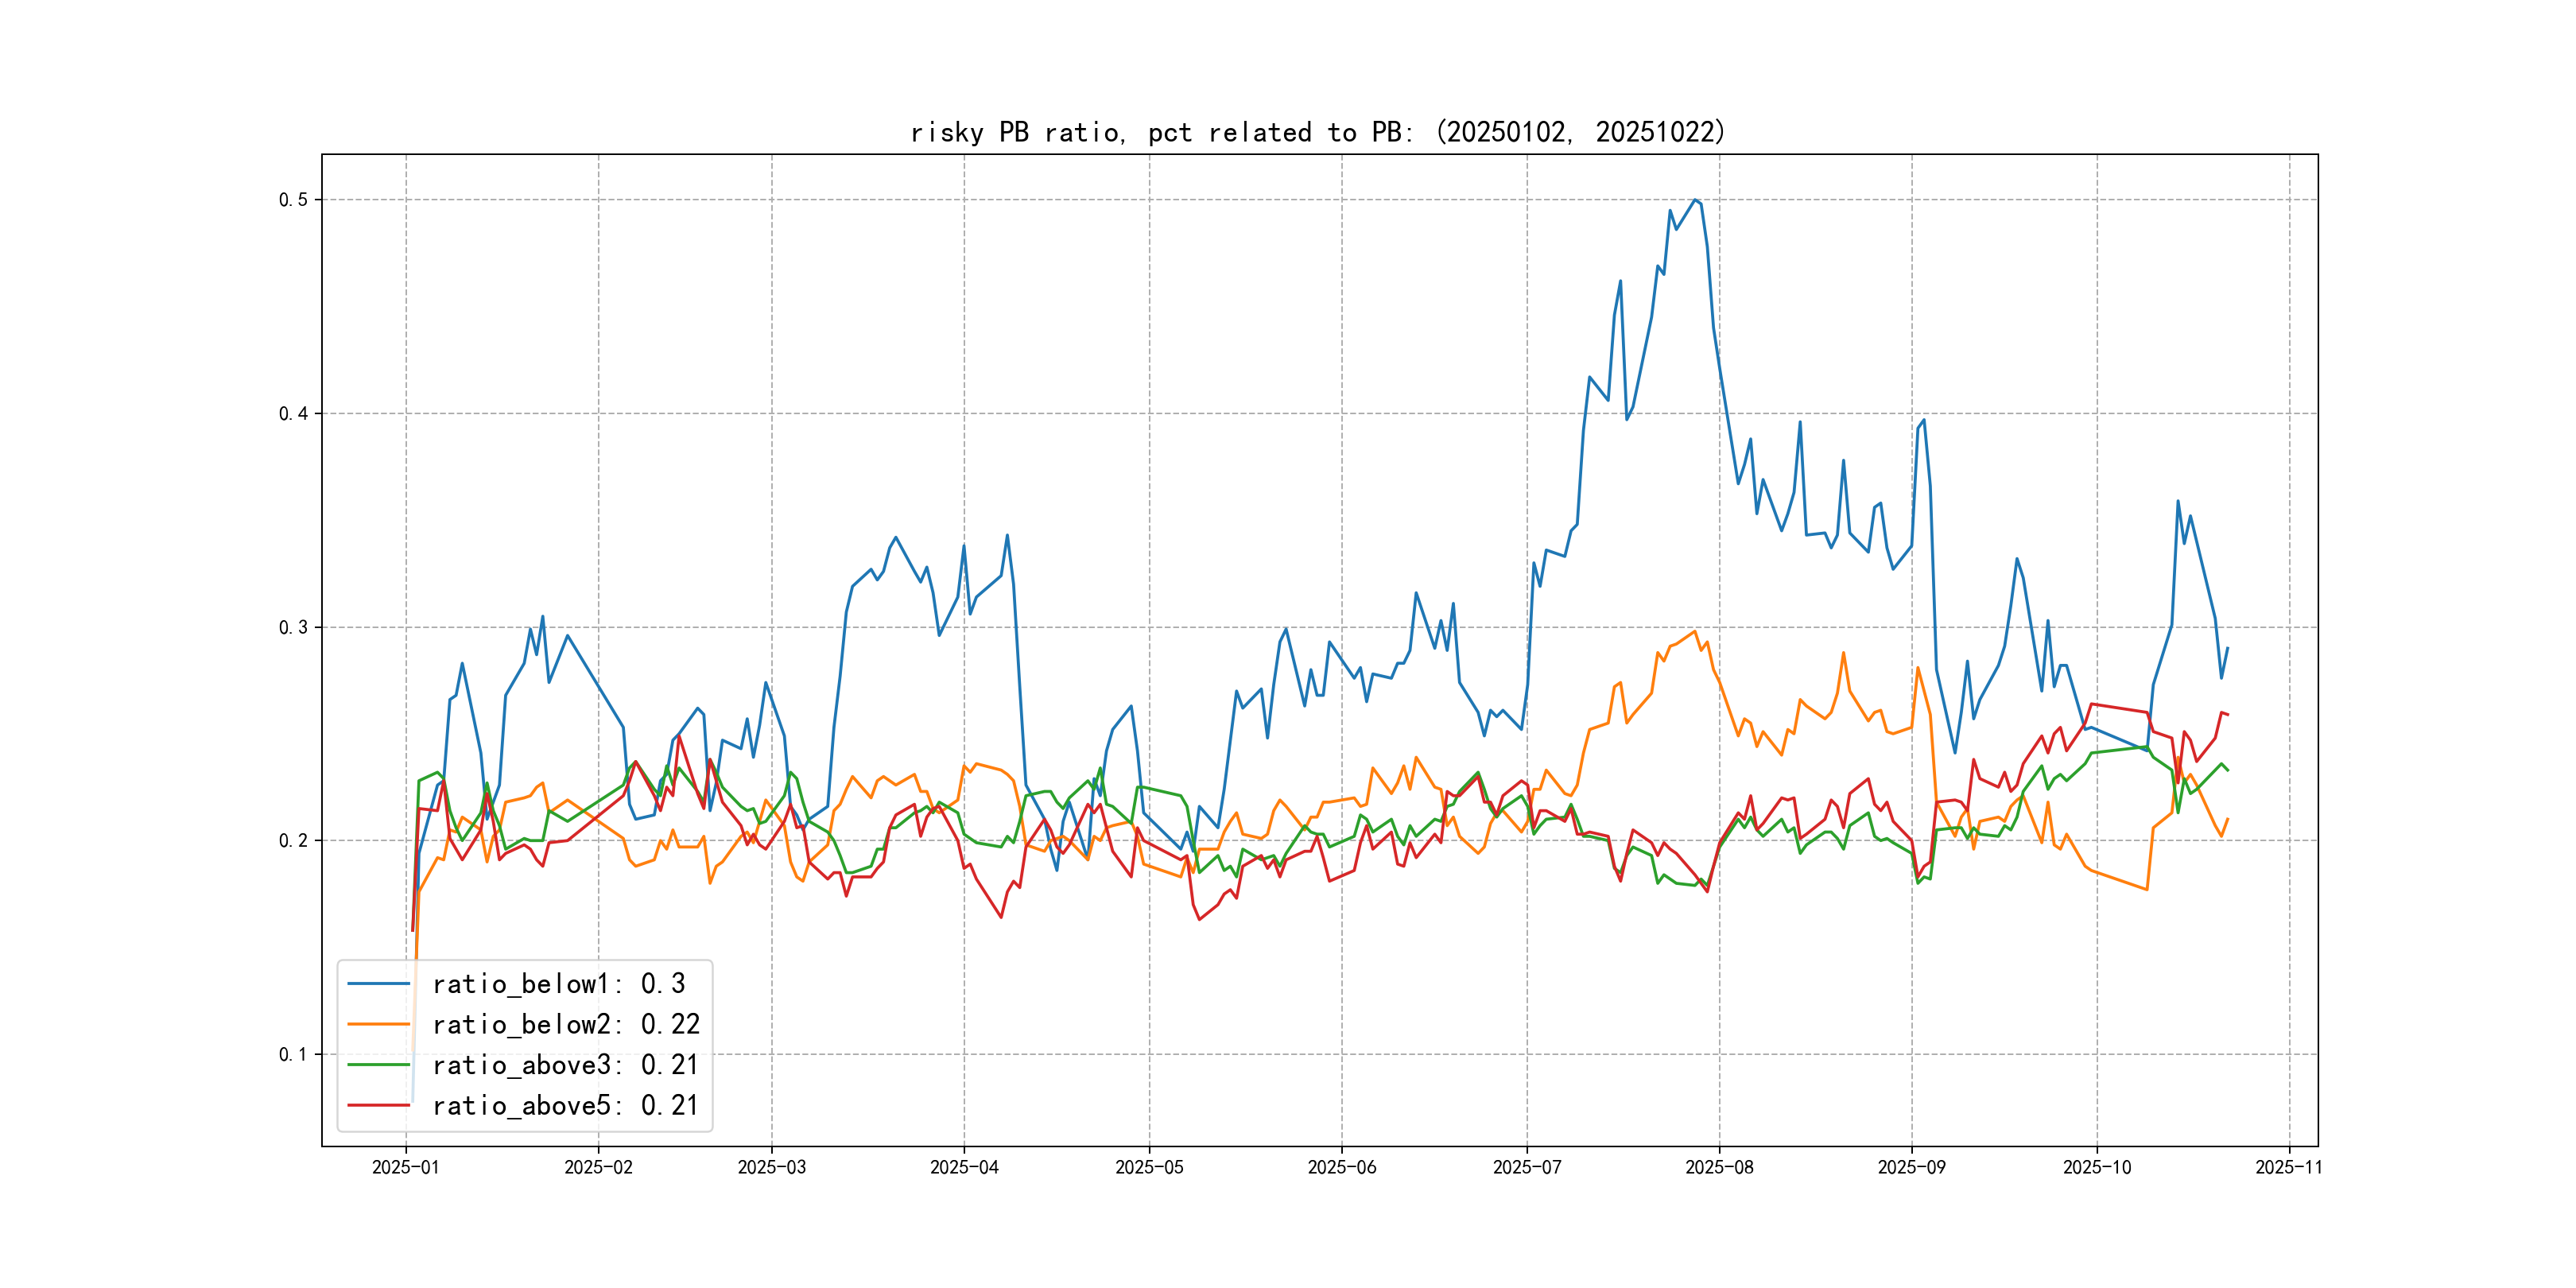Click the 2025-04 x-axis tick label
The width and height of the screenshot is (2576, 1288).
coord(964,1167)
